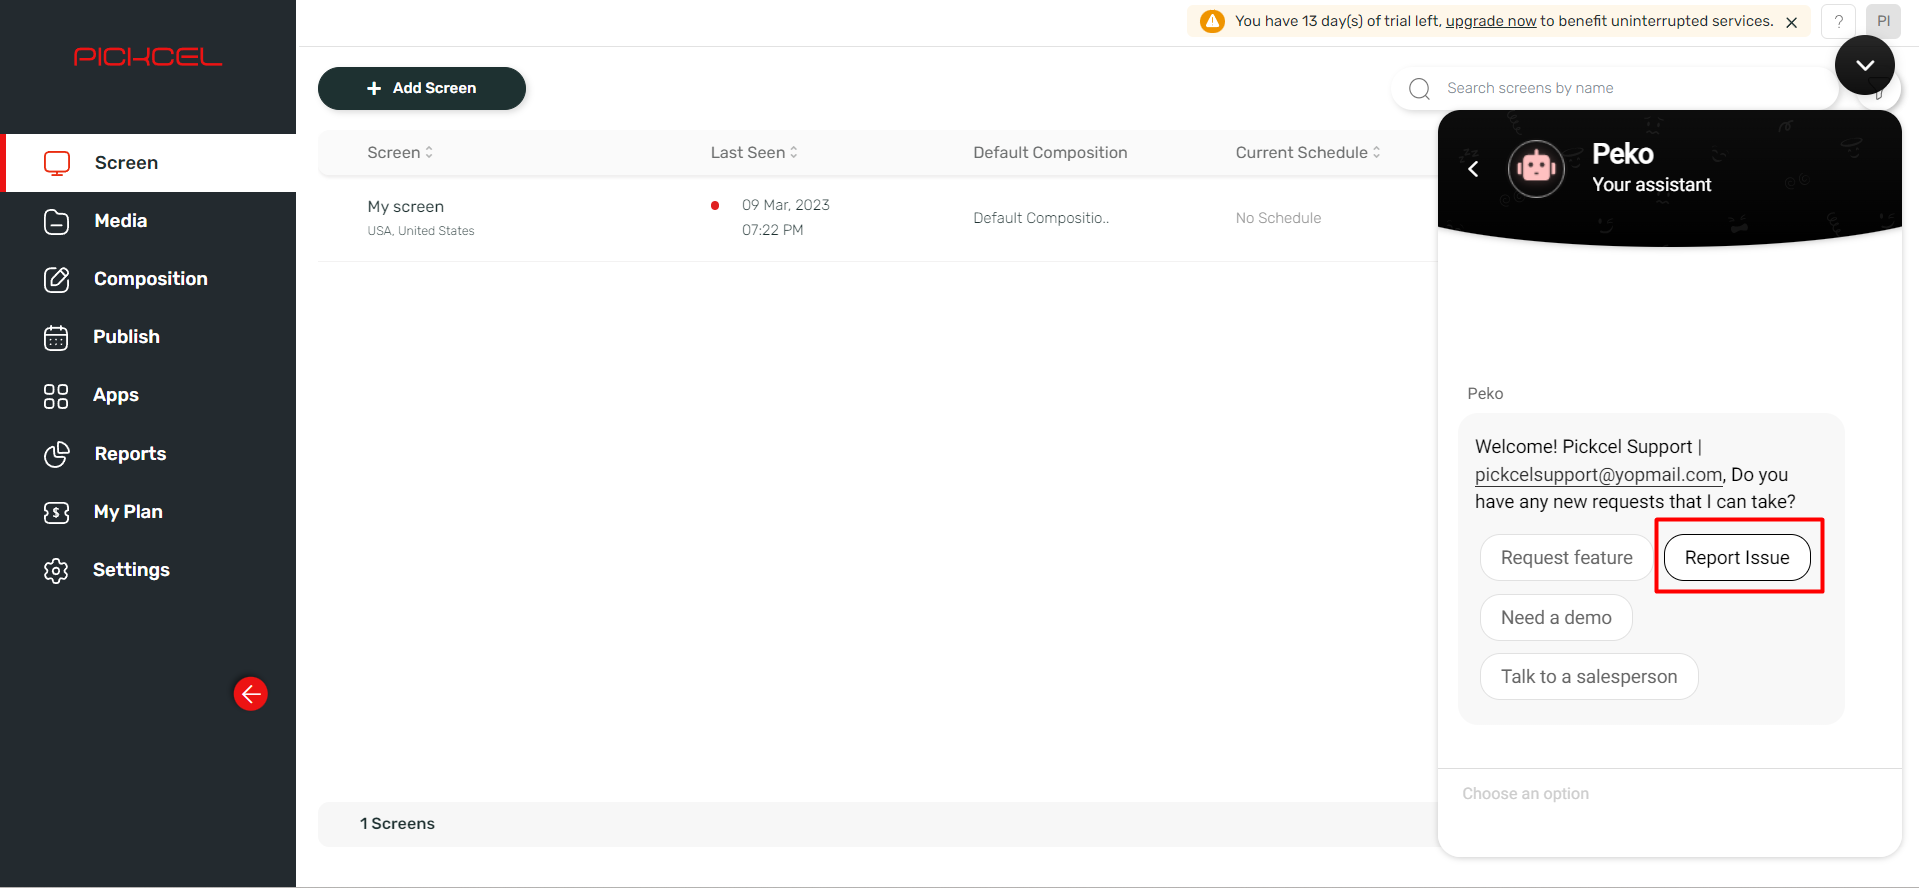Click the Settings gear icon
The width and height of the screenshot is (1919, 888).
click(56, 570)
